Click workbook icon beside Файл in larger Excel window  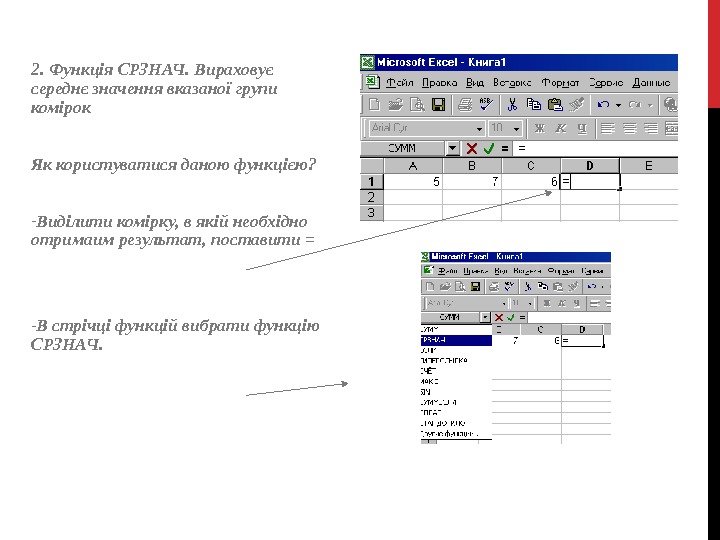point(371,82)
